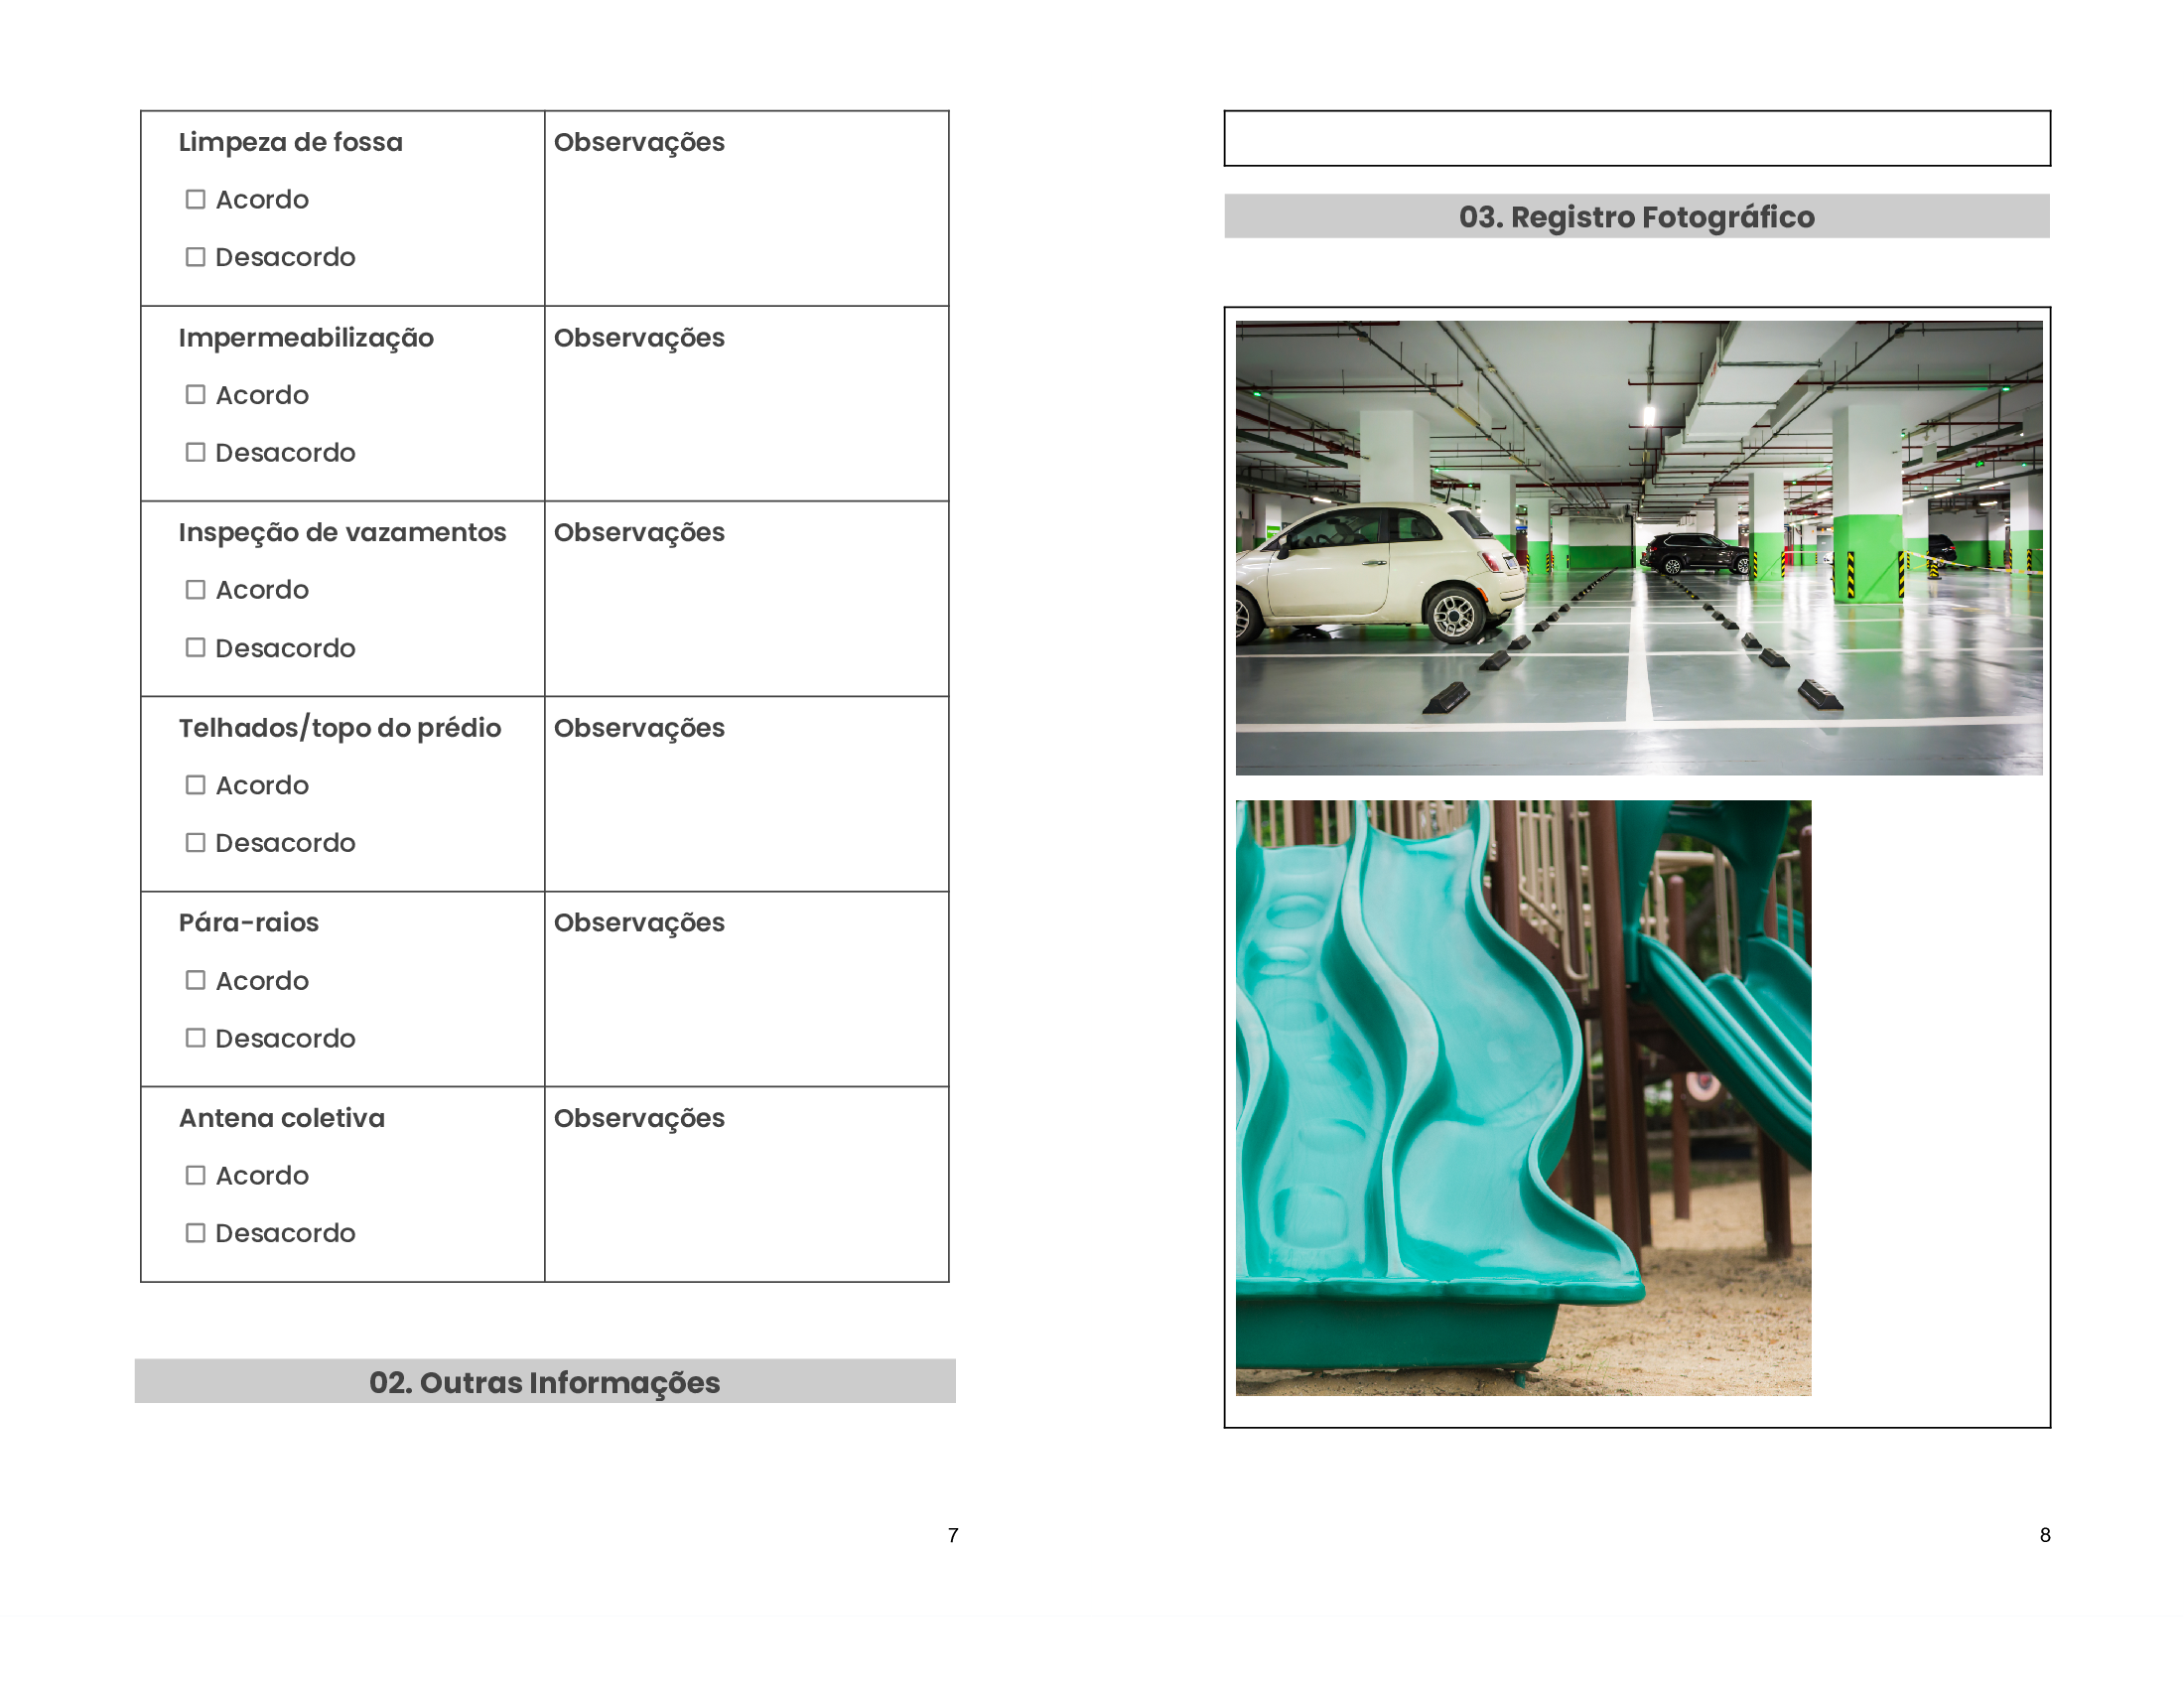Click the empty box above Registro Fotográfico

(1637, 138)
